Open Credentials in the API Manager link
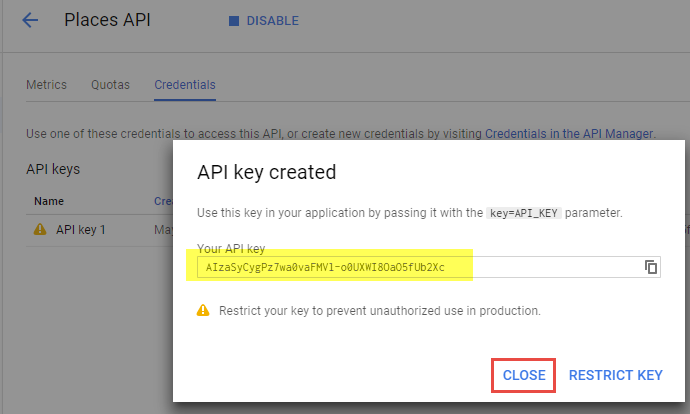This screenshot has height=414, width=690. tap(569, 134)
